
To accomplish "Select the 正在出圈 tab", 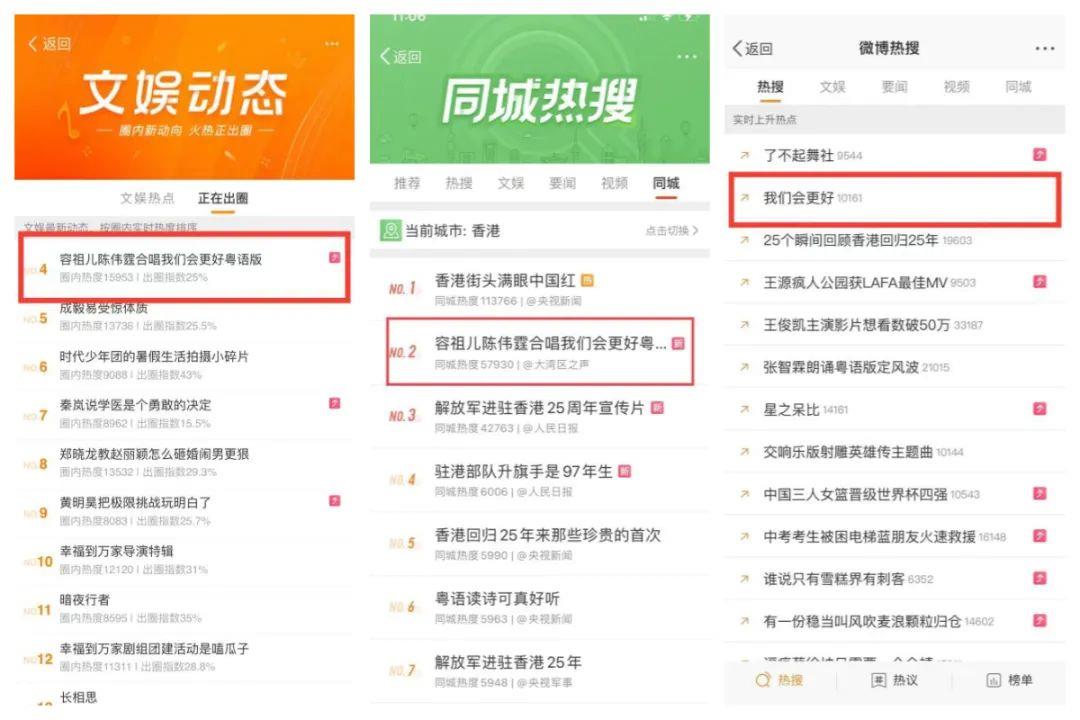I will point(223,198).
